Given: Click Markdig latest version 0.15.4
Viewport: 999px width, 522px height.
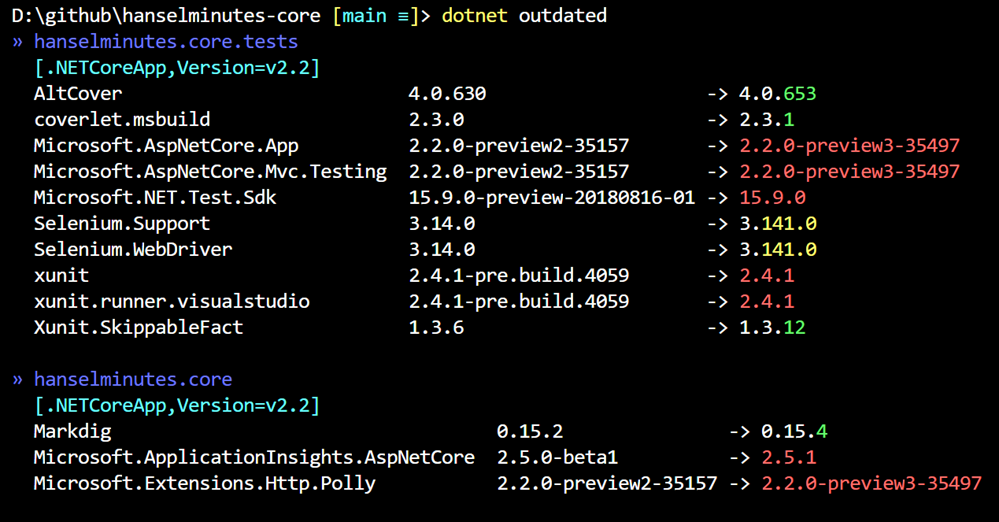Looking at the screenshot, I should [794, 431].
